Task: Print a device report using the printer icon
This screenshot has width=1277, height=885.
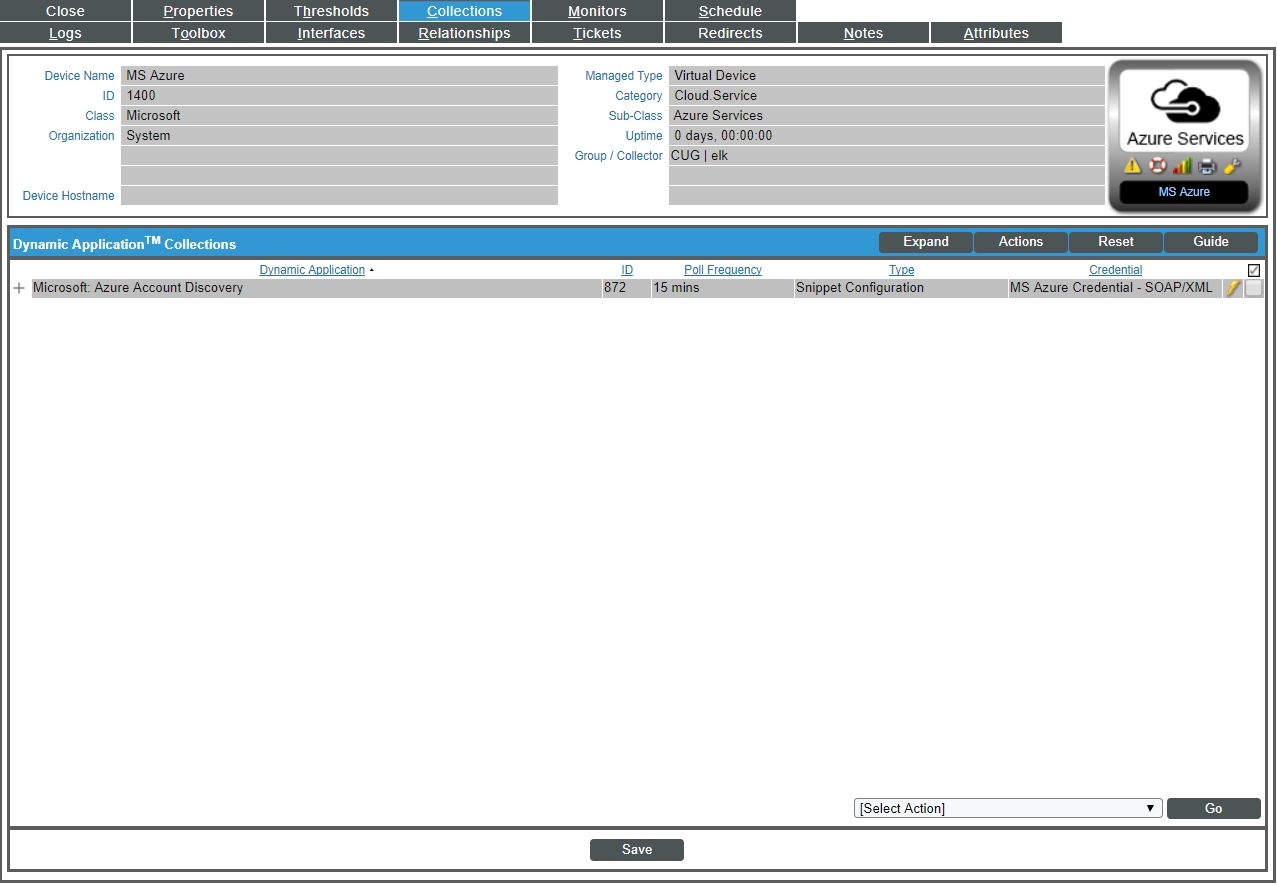Action: coord(1206,165)
